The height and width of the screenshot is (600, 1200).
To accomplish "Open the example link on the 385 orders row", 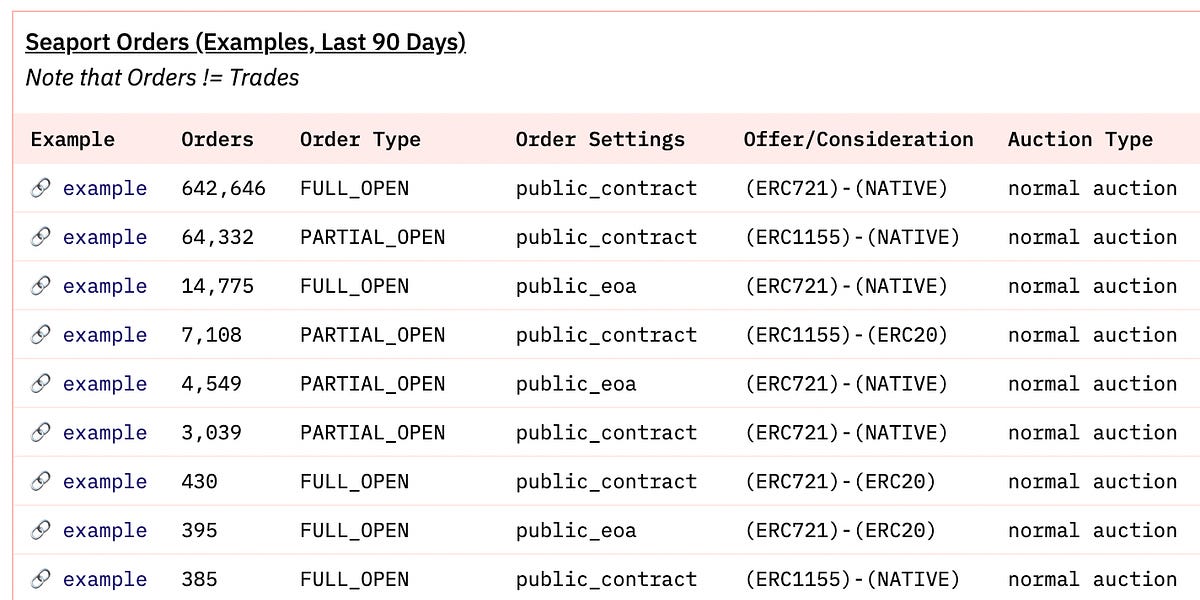I will pos(105,579).
